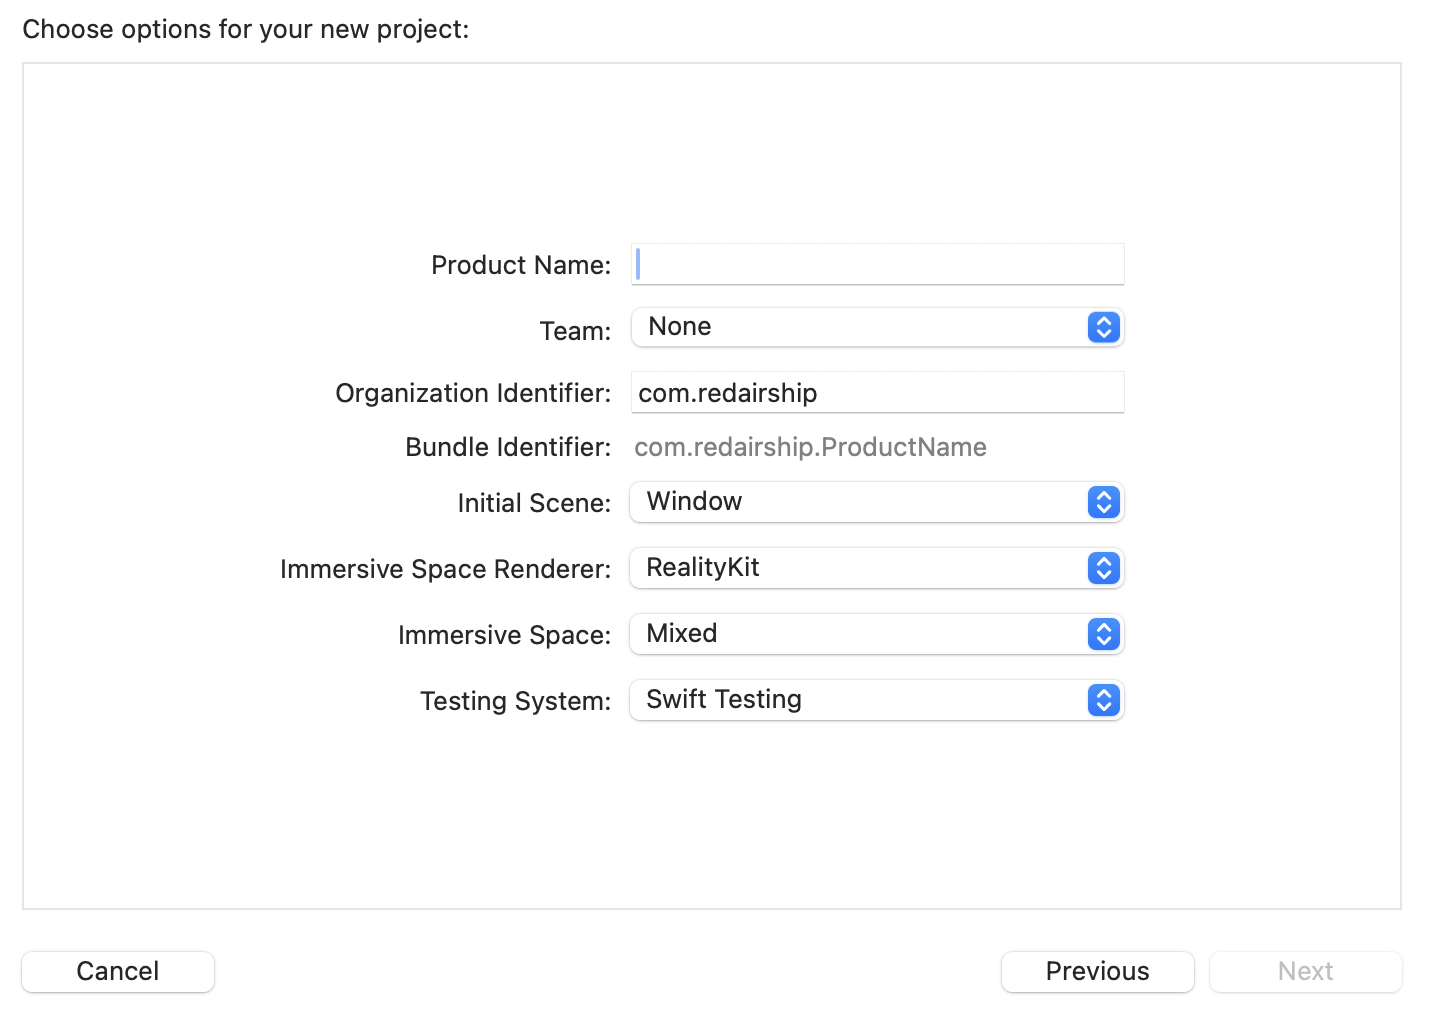The height and width of the screenshot is (1020, 1430).
Task: Click the Immersive Space Renderer chevron icon
Action: click(x=1103, y=568)
